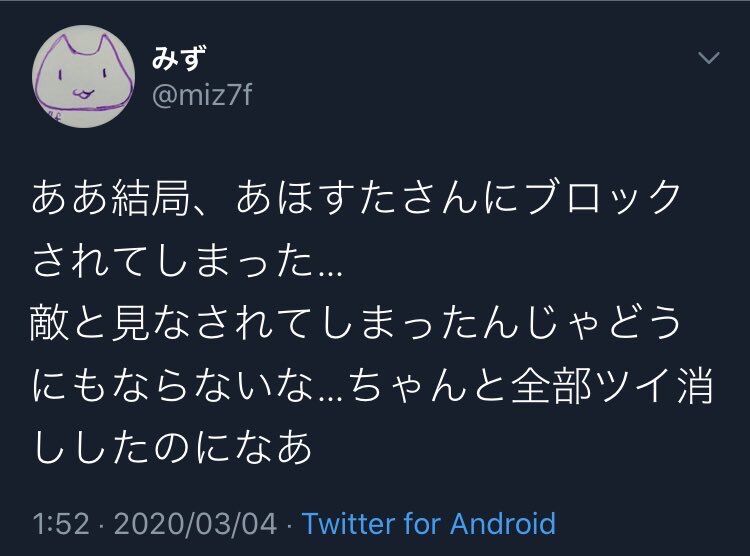The image size is (750, 556).
Task: Click the last line ししたのになあ
Action: pyautogui.click(x=172, y=447)
